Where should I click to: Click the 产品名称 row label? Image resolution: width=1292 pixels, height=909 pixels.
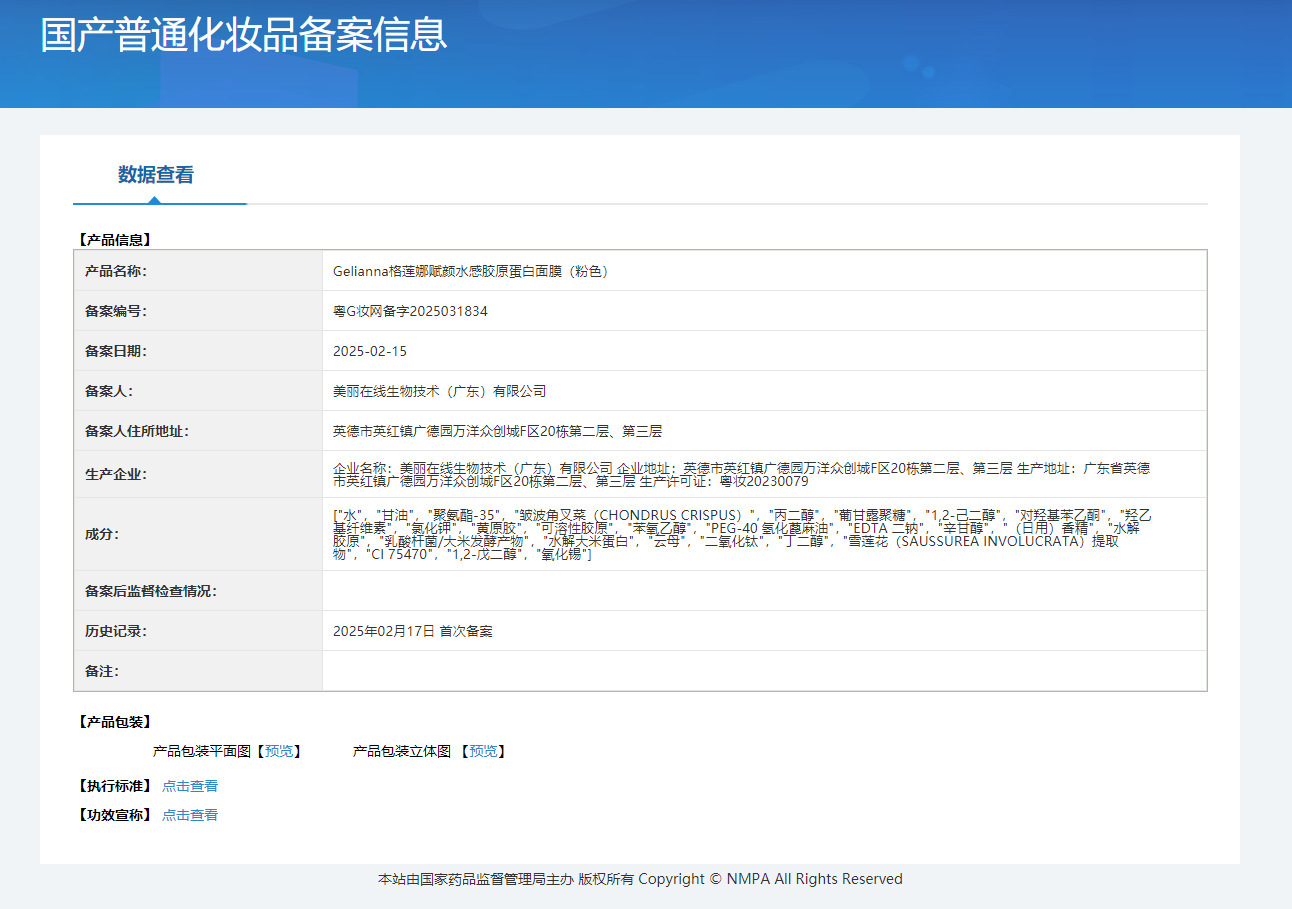[x=116, y=271]
